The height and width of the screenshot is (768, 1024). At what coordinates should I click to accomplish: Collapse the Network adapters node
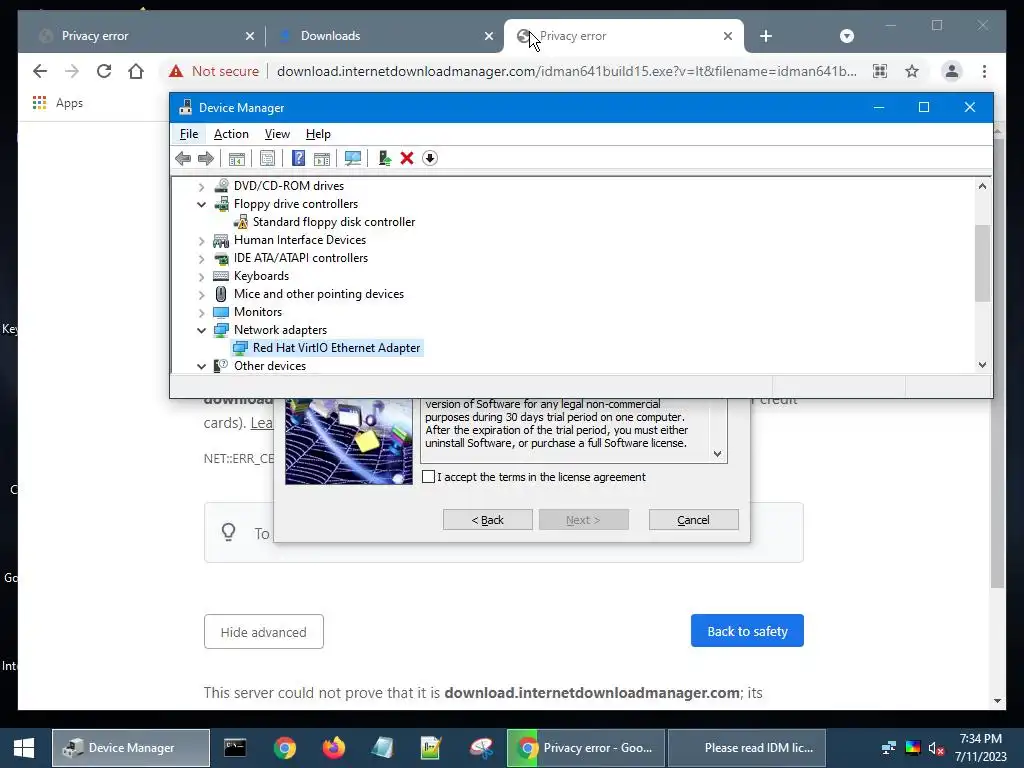[x=201, y=330]
